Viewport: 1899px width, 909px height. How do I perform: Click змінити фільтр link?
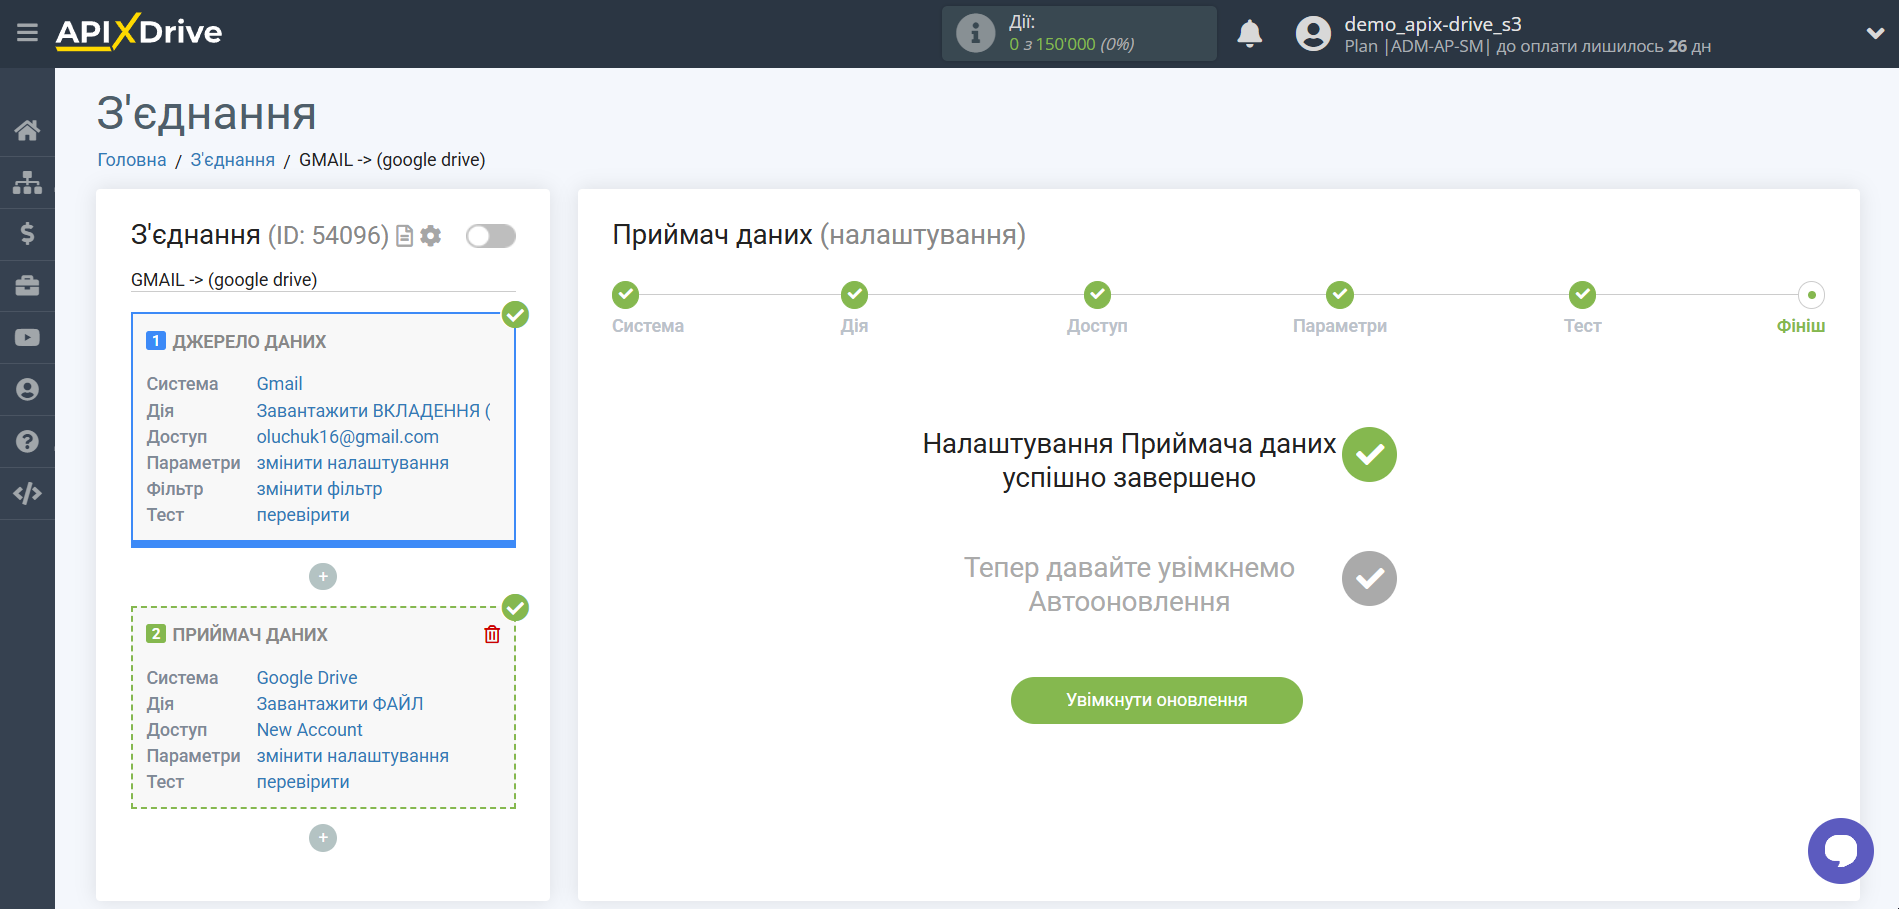319,489
